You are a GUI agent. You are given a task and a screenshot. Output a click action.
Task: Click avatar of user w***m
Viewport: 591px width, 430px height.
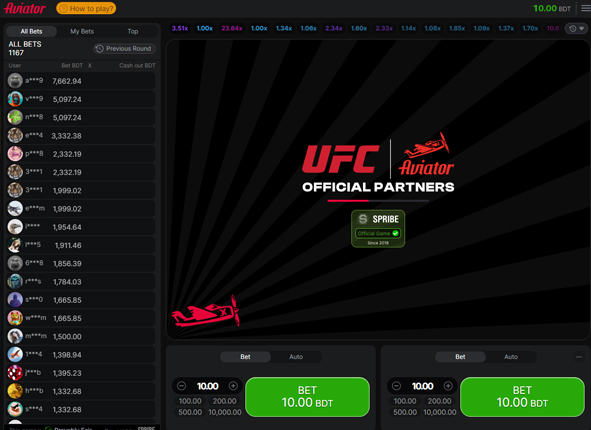(15, 318)
